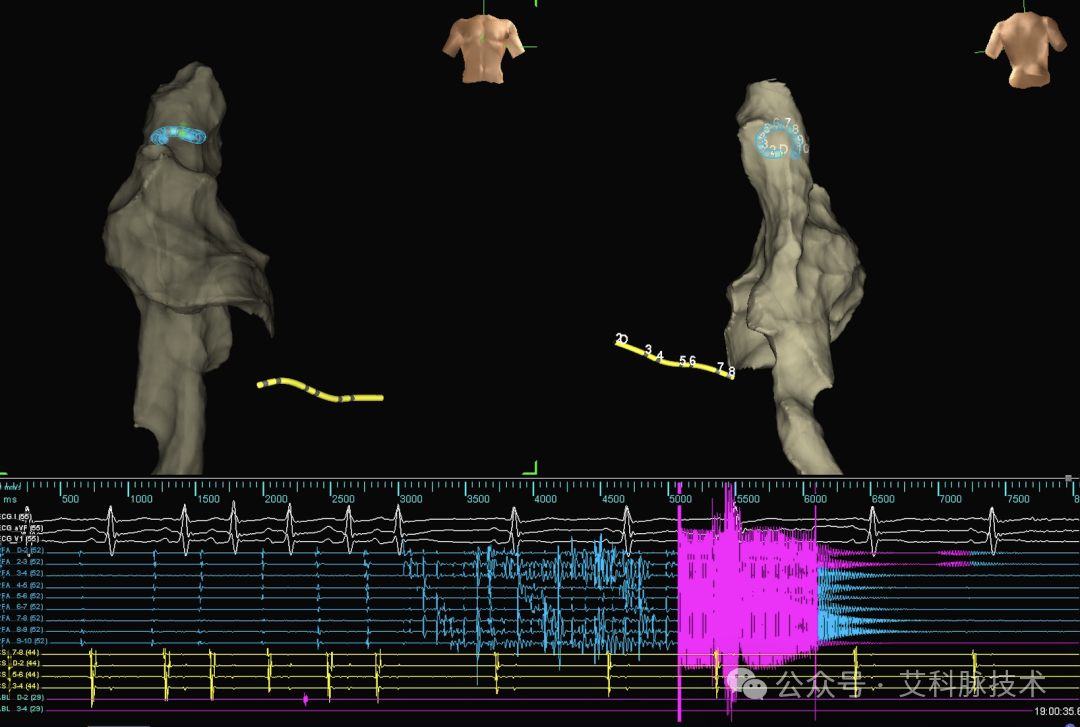Click the 19:00:35 timestamp readout
Viewport: 1080px width, 727px height.
click(x=1057, y=711)
